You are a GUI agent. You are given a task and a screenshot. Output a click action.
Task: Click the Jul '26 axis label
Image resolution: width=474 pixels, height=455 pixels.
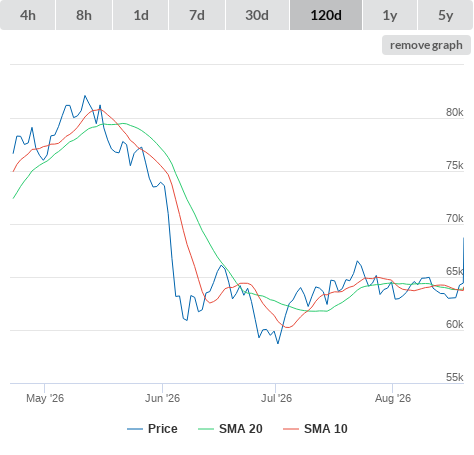pyautogui.click(x=276, y=398)
